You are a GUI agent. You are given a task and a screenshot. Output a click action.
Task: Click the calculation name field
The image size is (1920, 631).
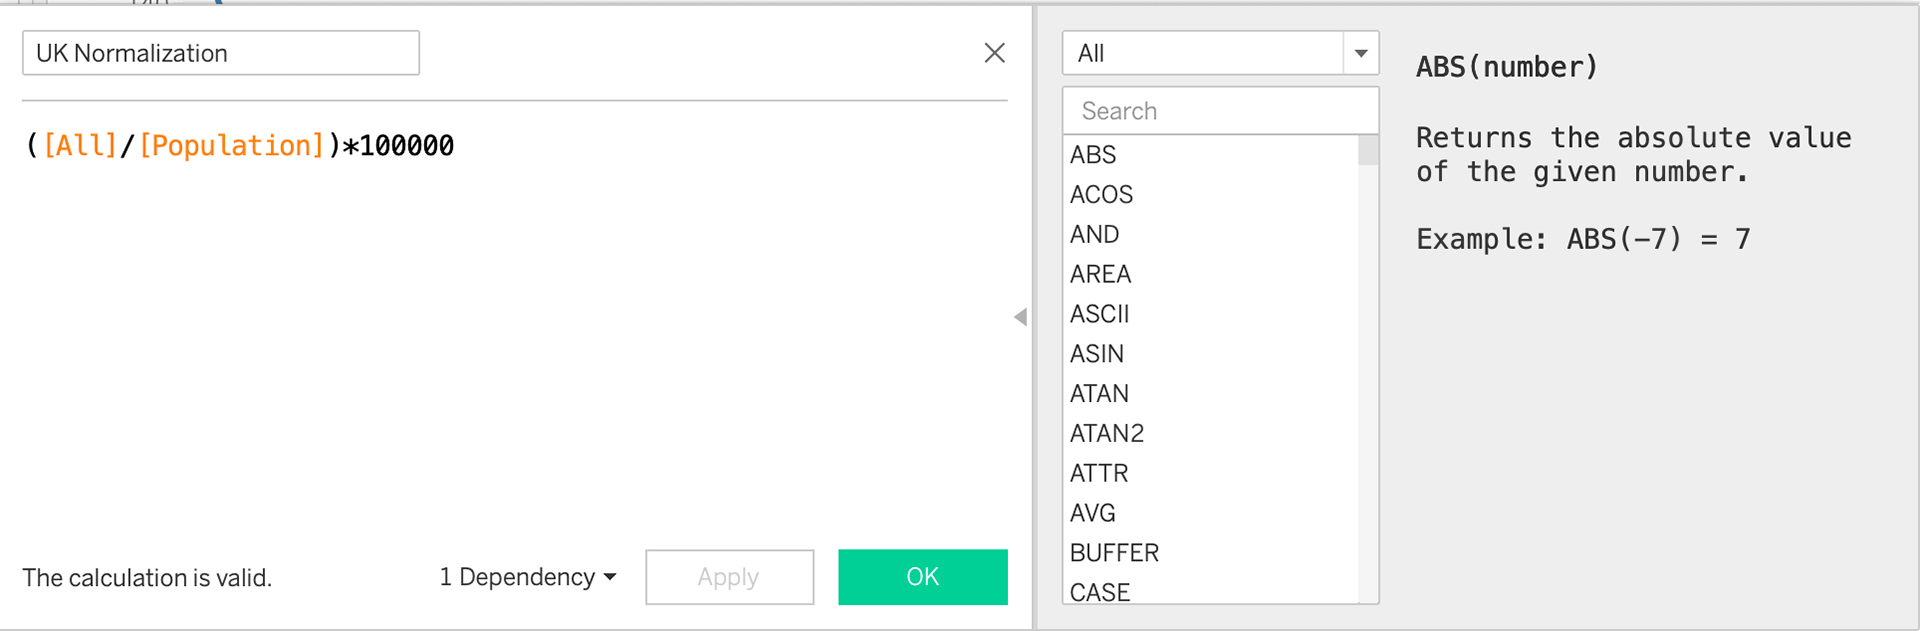[x=220, y=53]
